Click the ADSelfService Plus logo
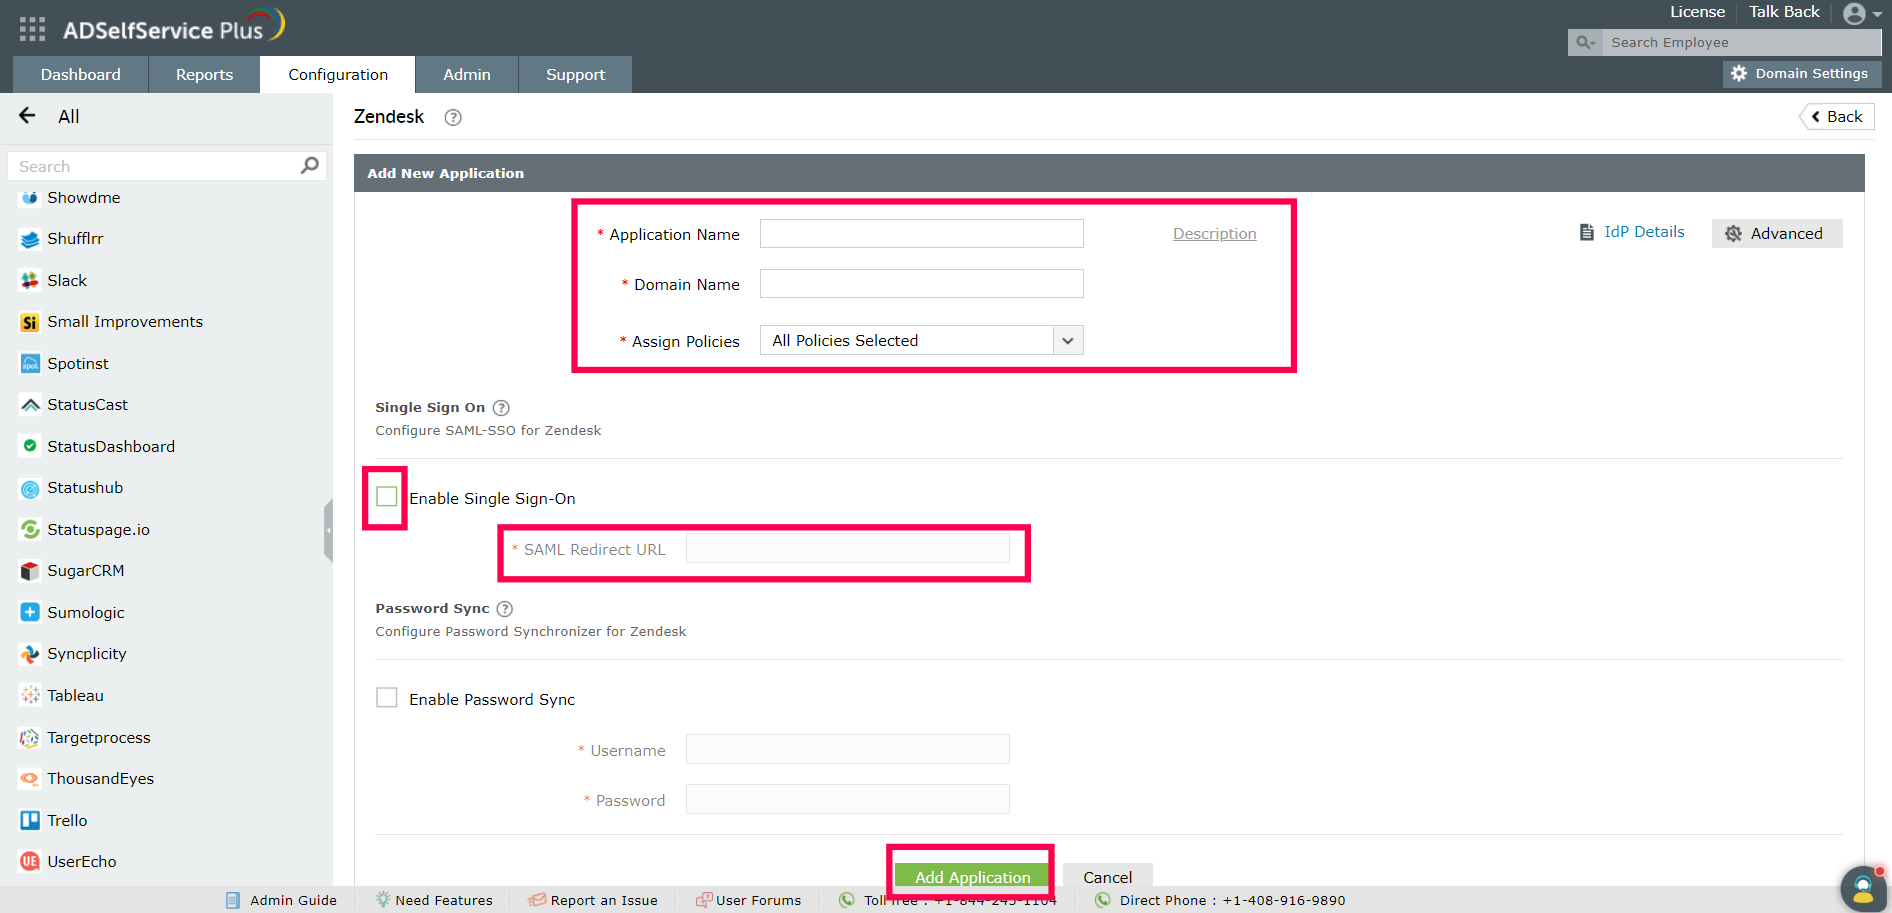 pyautogui.click(x=174, y=27)
